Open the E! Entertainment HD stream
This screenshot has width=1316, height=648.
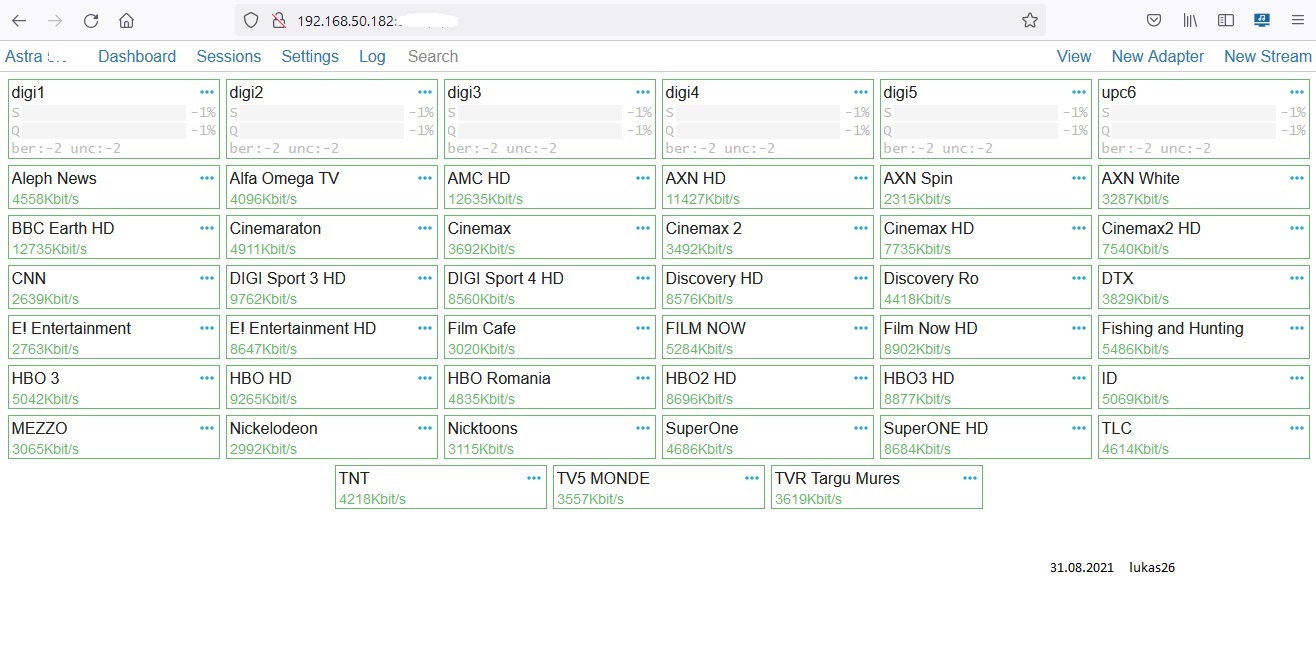332,337
